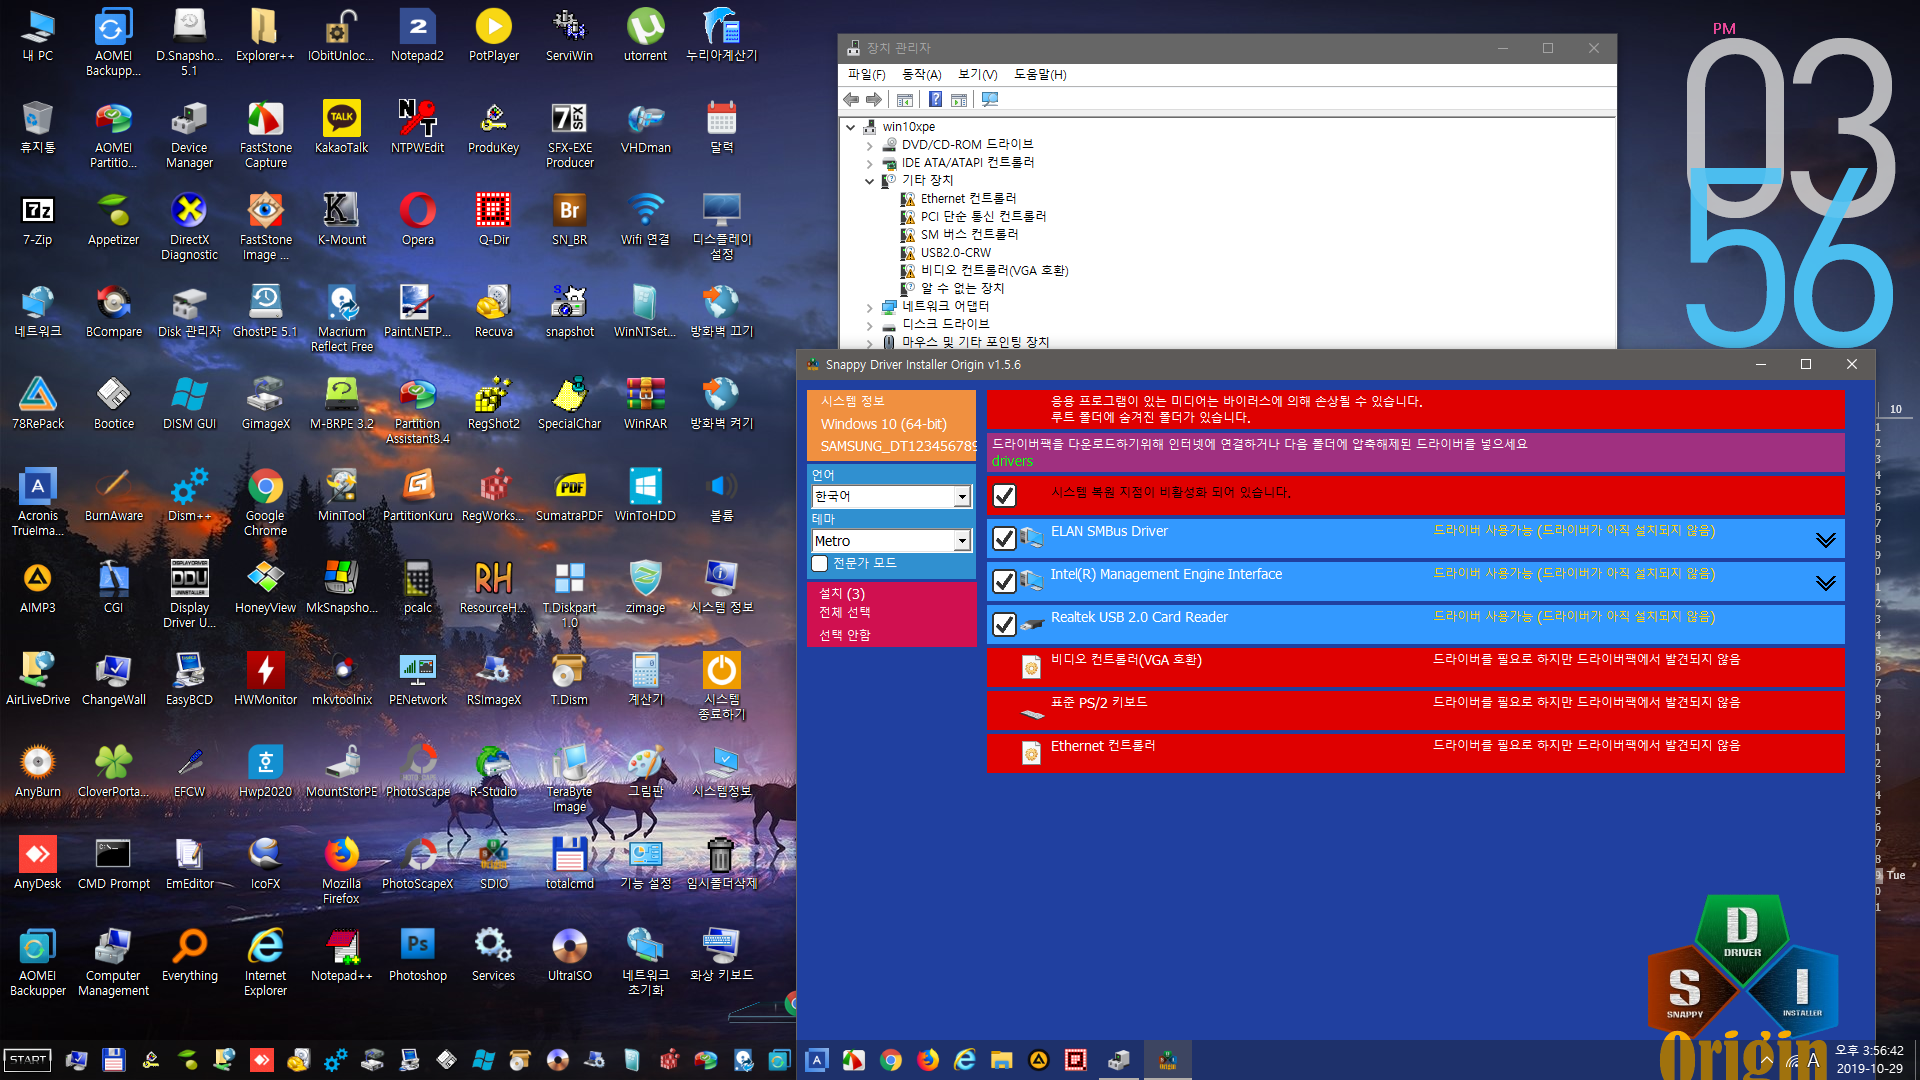The height and width of the screenshot is (1080, 1920).
Task: Collapse 기타 장치 tree node
Action: click(869, 181)
